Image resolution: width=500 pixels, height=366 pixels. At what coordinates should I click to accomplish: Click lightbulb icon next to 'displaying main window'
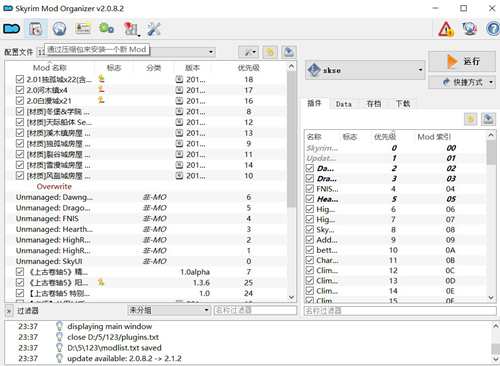tap(59, 326)
